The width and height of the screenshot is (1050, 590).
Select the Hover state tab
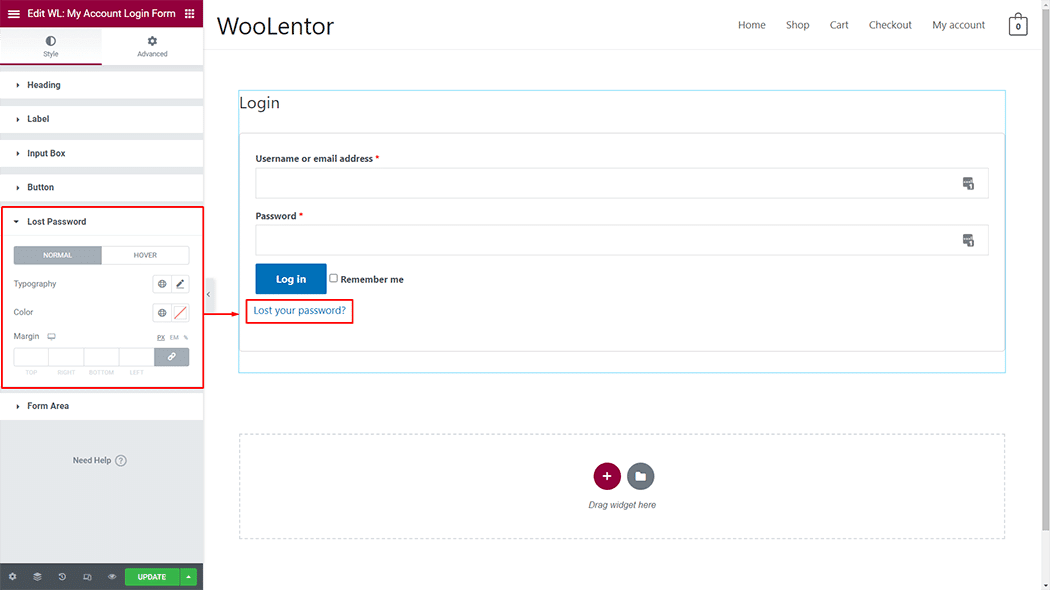click(145, 255)
